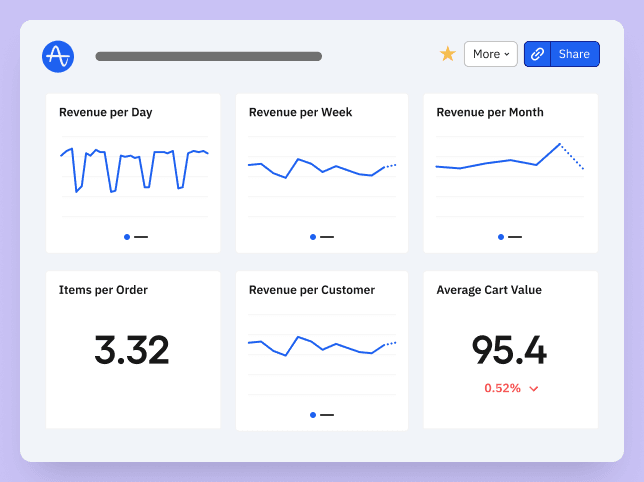Viewport: 644px width, 482px height.
Task: Open the More dropdown menu
Action: (490, 54)
